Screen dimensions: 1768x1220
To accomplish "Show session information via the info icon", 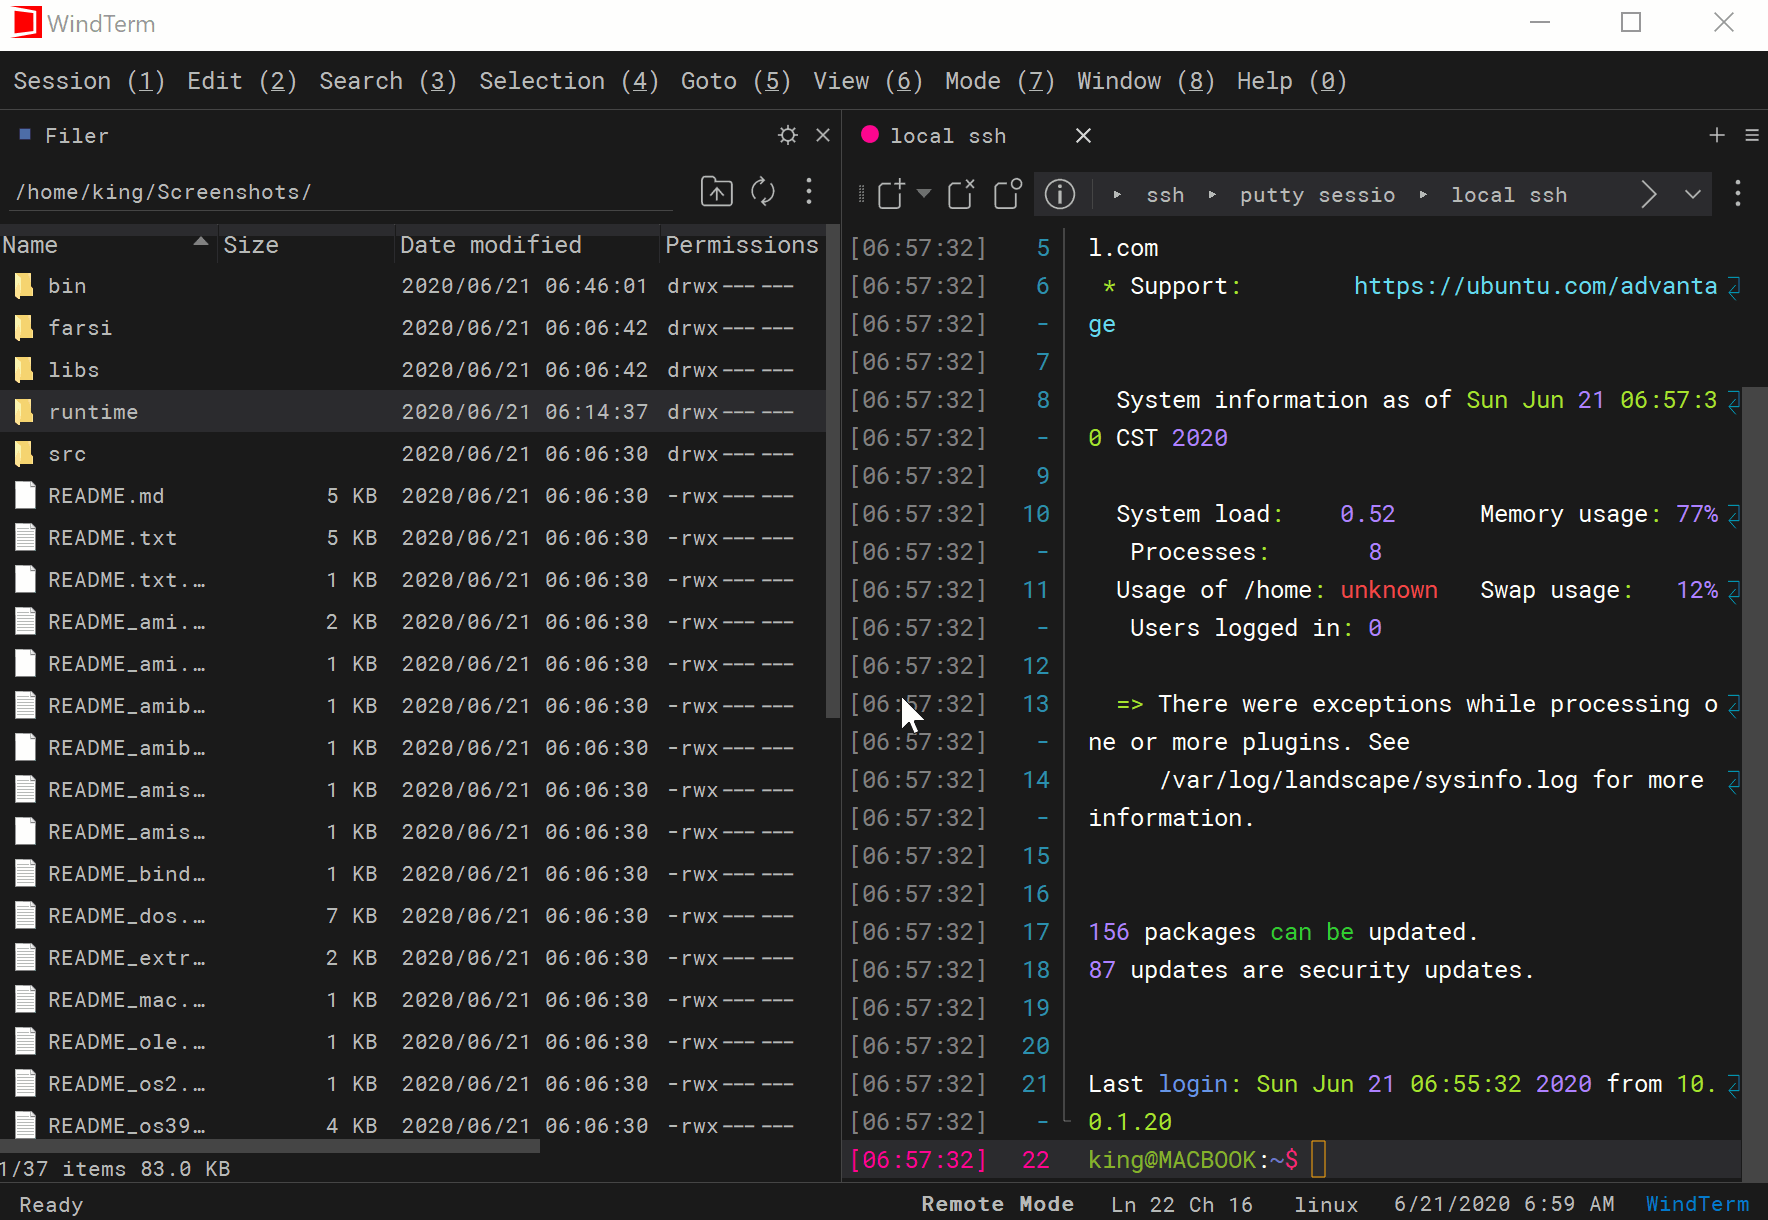I will pyautogui.click(x=1060, y=194).
